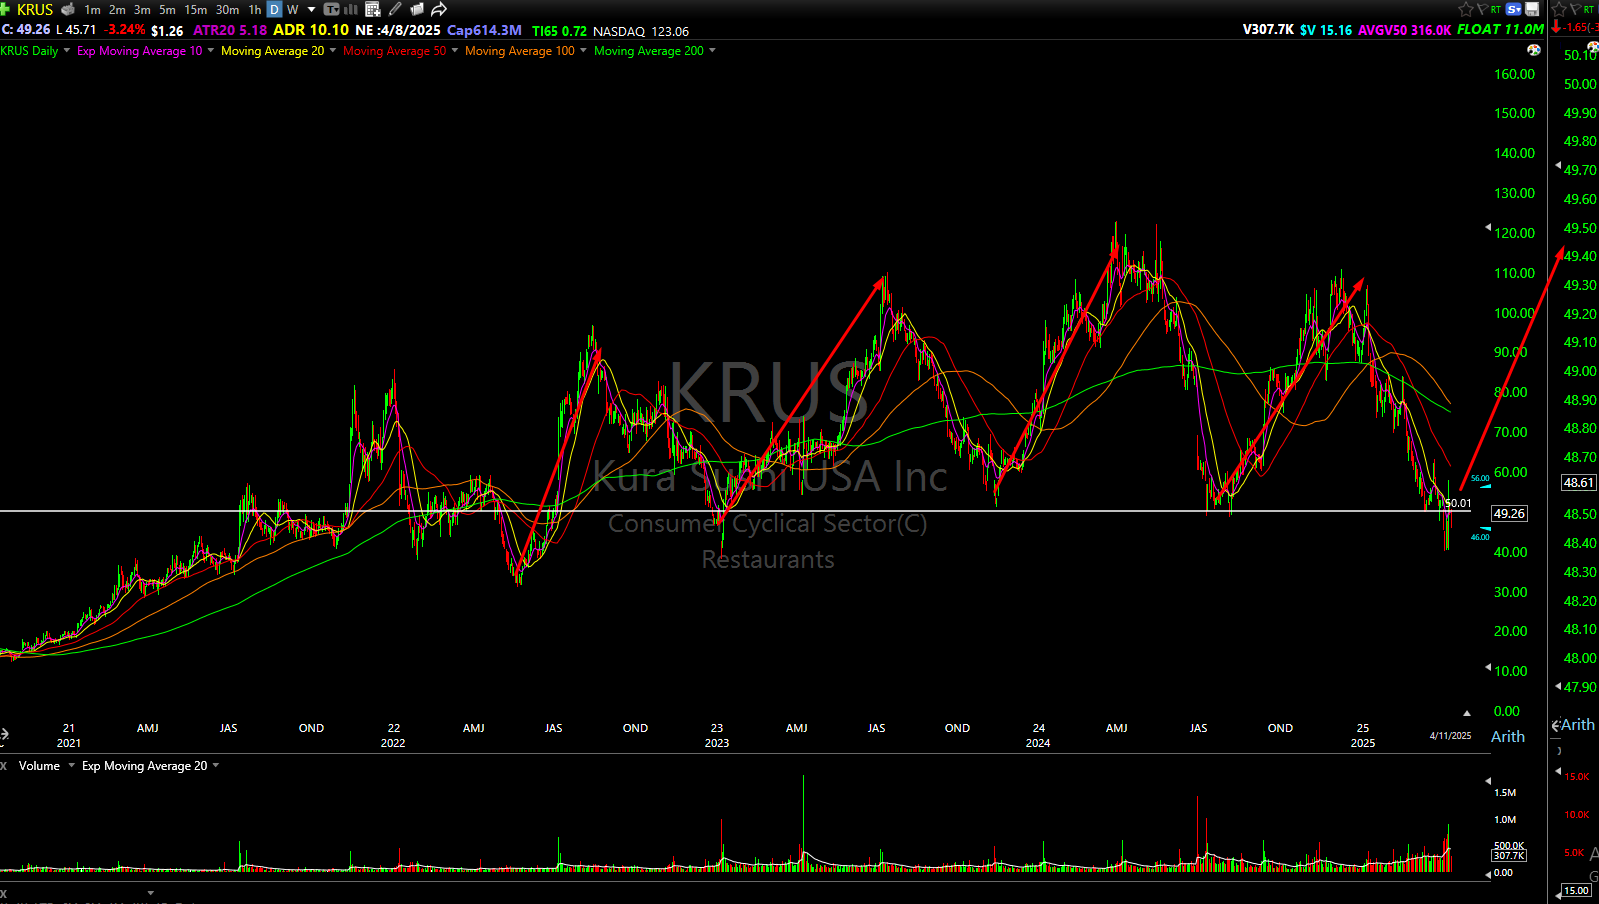Viewport: 1599px width, 904px height.
Task: Click the bar style chart-type icon
Action: (351, 10)
